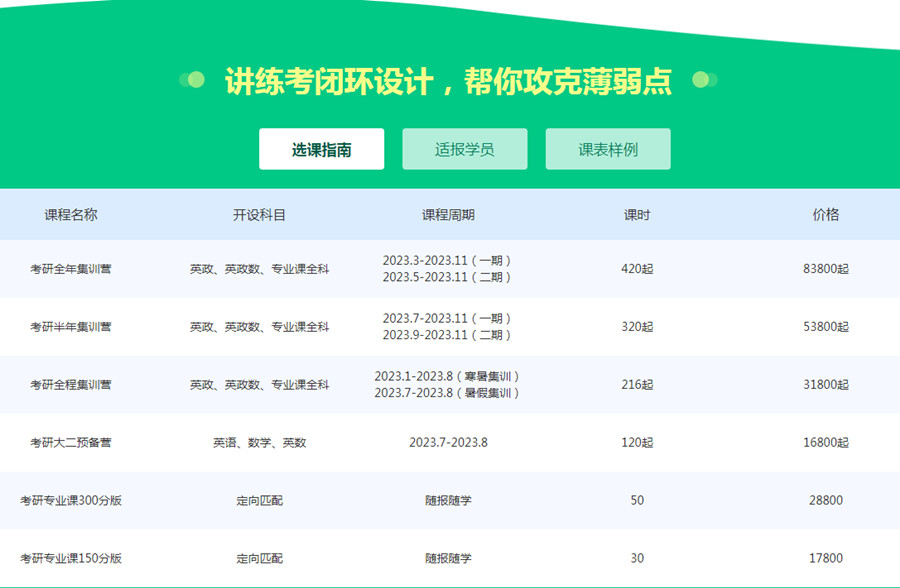Click the 课程周期 column header

(448, 215)
